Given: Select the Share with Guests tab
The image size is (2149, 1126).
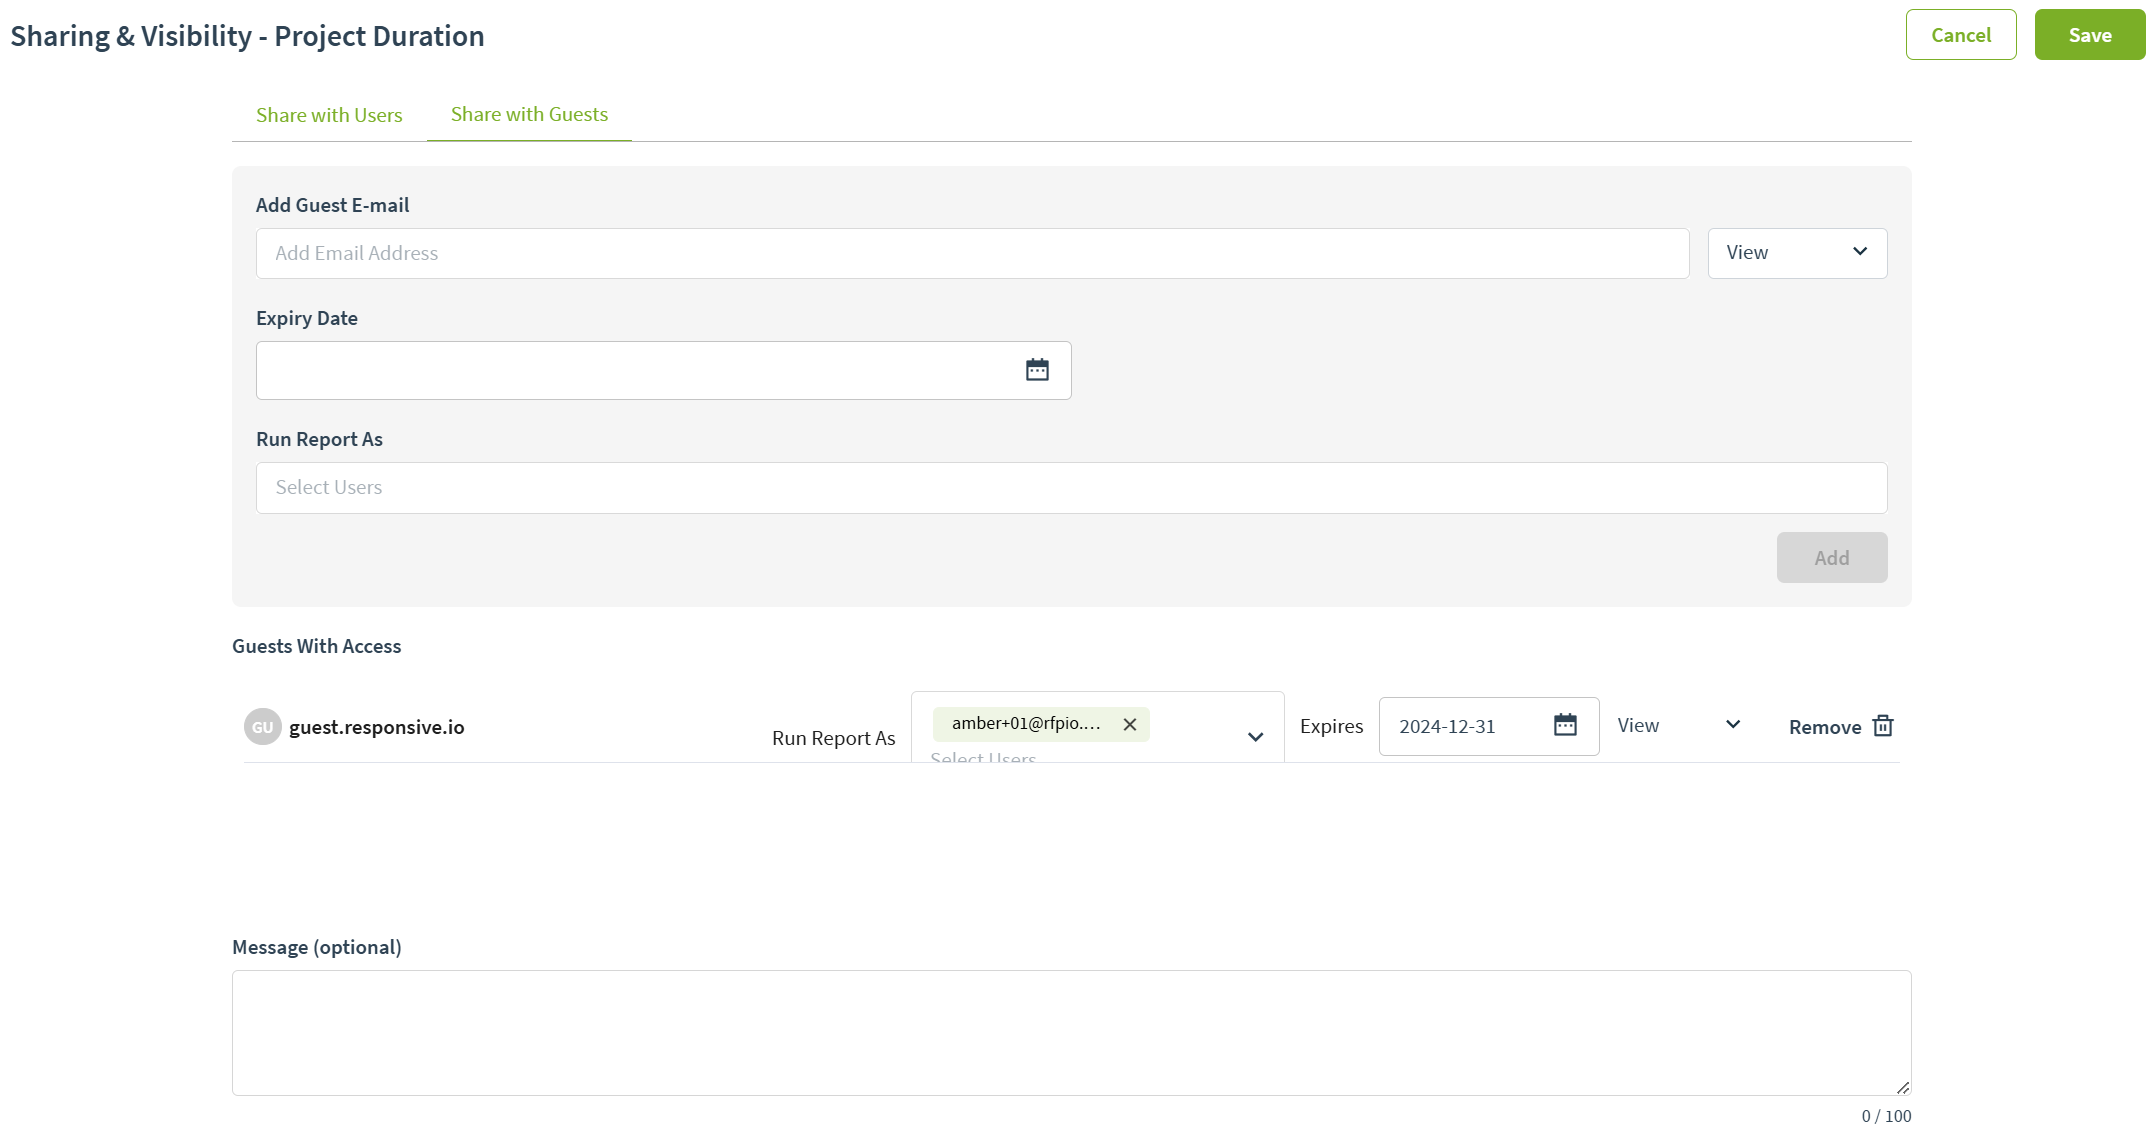Looking at the screenshot, I should tap(529, 115).
